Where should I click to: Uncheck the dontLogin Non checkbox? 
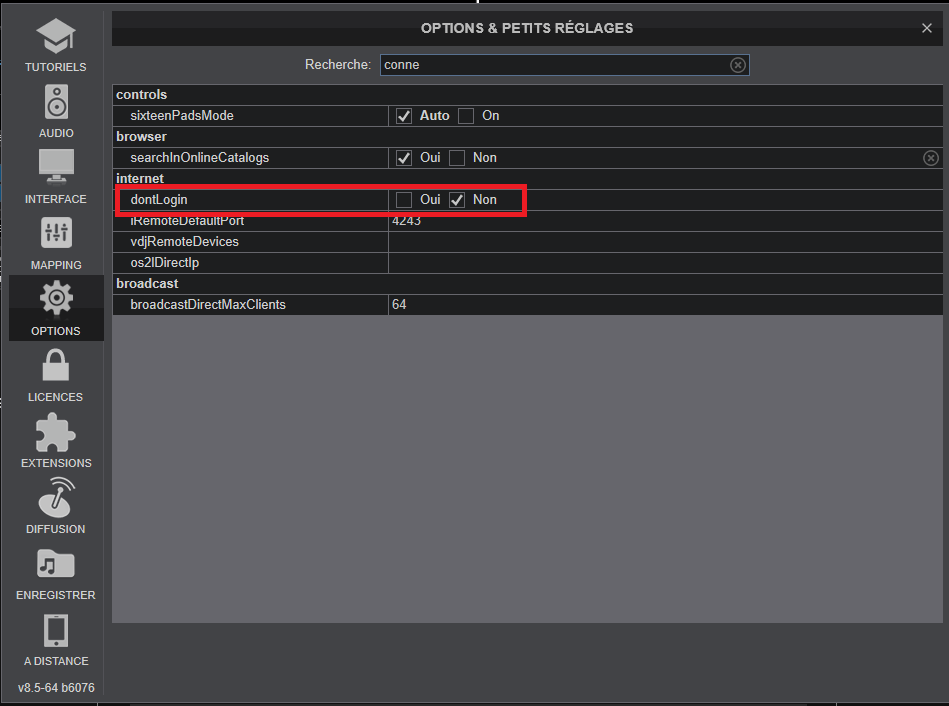click(x=457, y=200)
